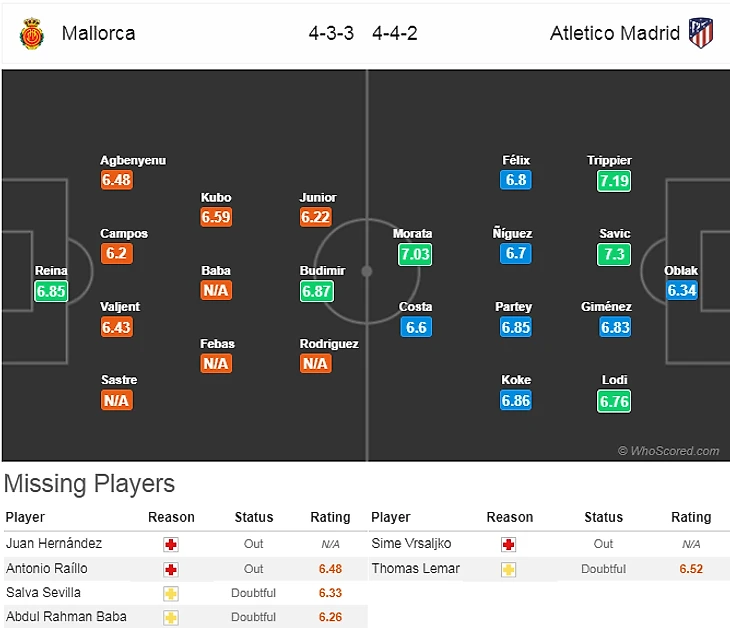The height and width of the screenshot is (628, 730).
Task: Click the right Status column header
Action: 603,517
